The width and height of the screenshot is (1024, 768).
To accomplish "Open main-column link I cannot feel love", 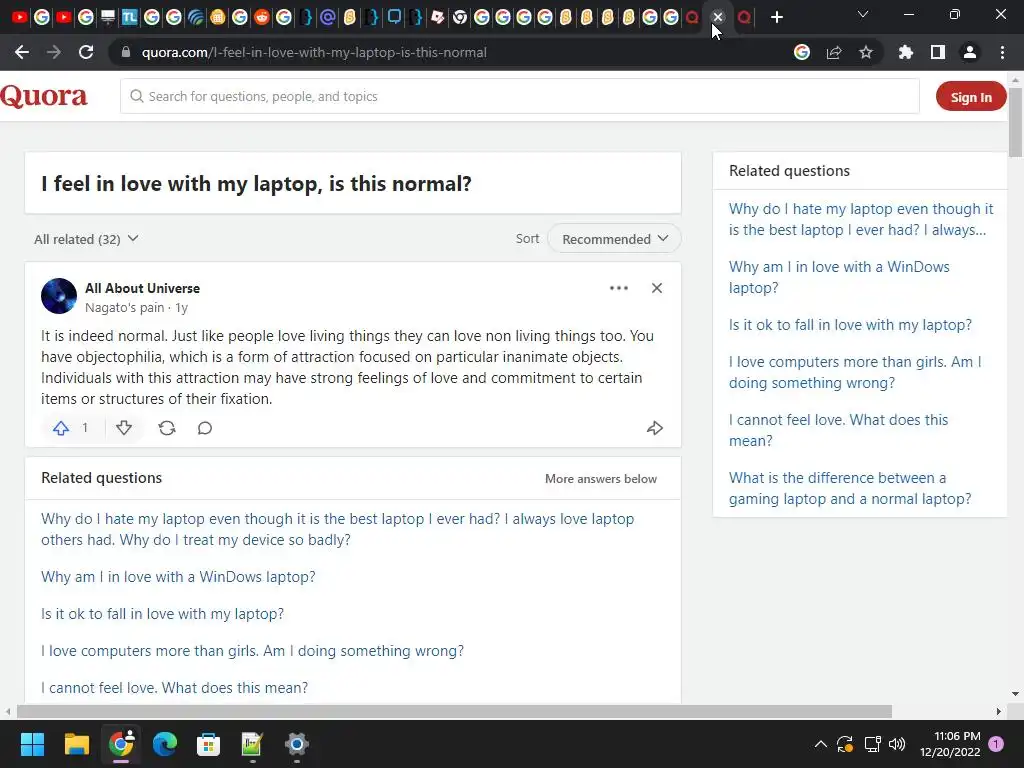I will 174,688.
